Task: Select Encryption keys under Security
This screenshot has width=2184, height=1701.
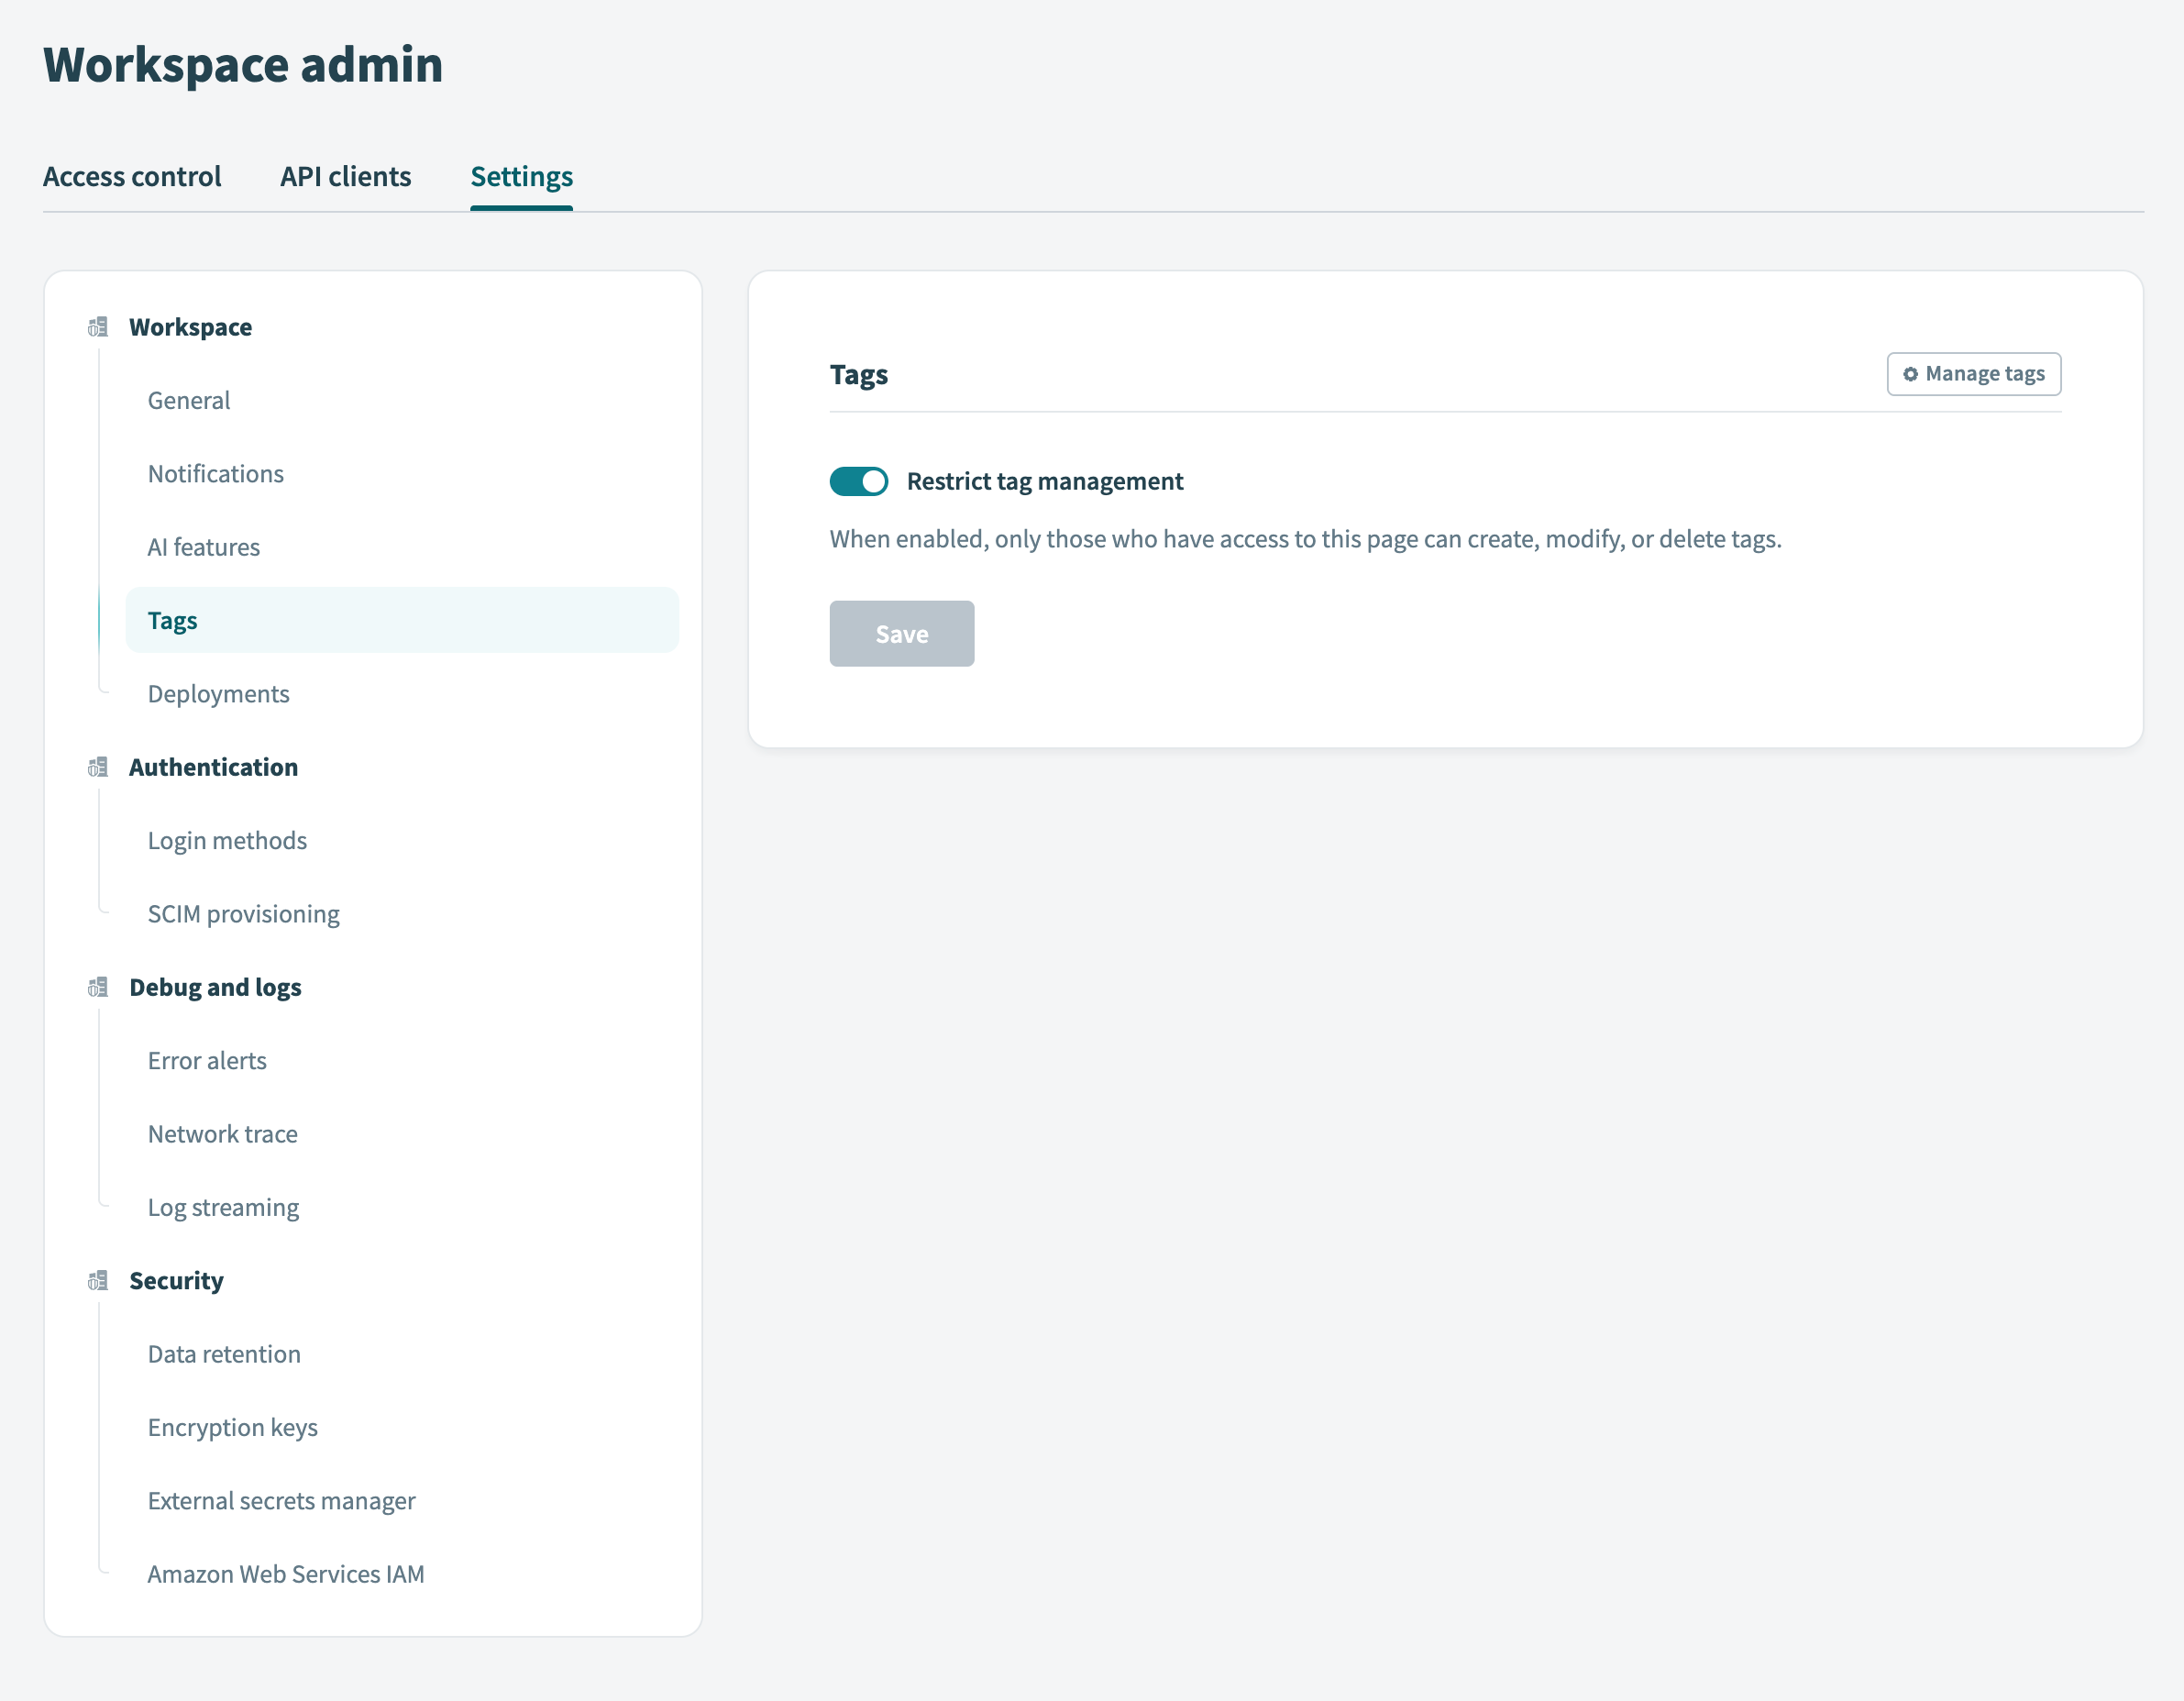Action: pyautogui.click(x=232, y=1427)
